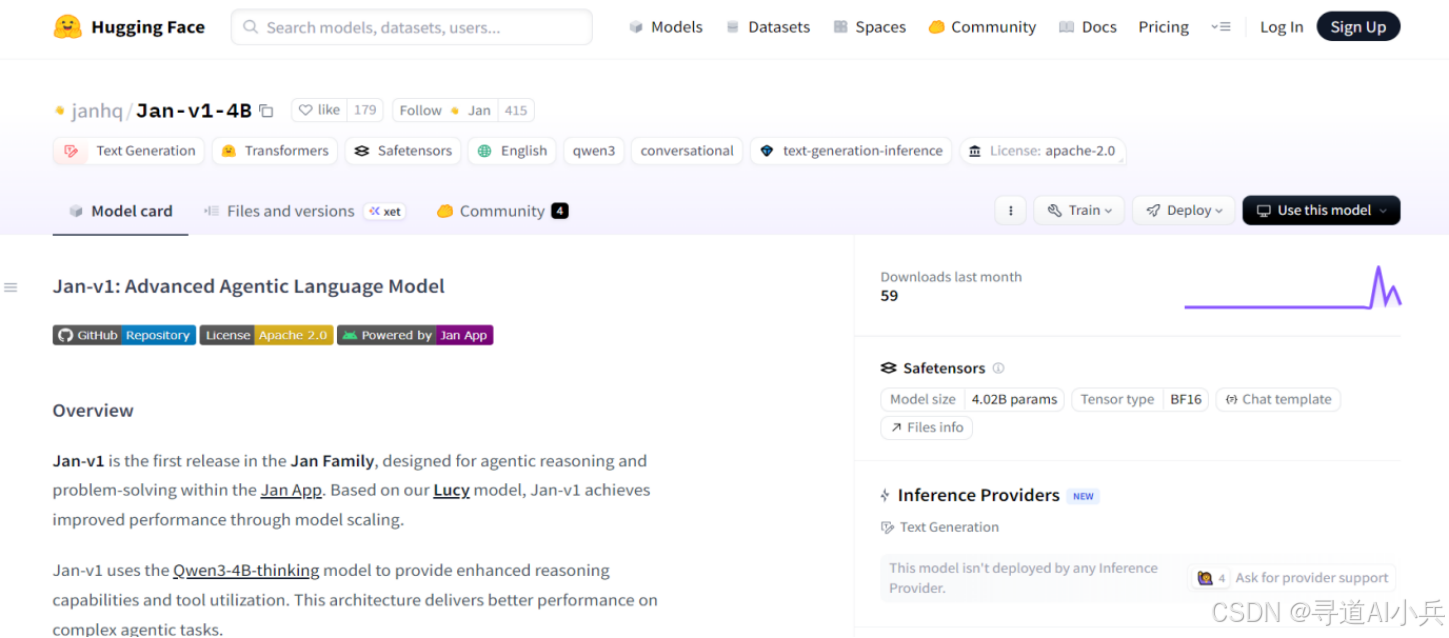This screenshot has height=638, width=1449.
Task: Click the Inference Providers heading
Action: coord(978,495)
